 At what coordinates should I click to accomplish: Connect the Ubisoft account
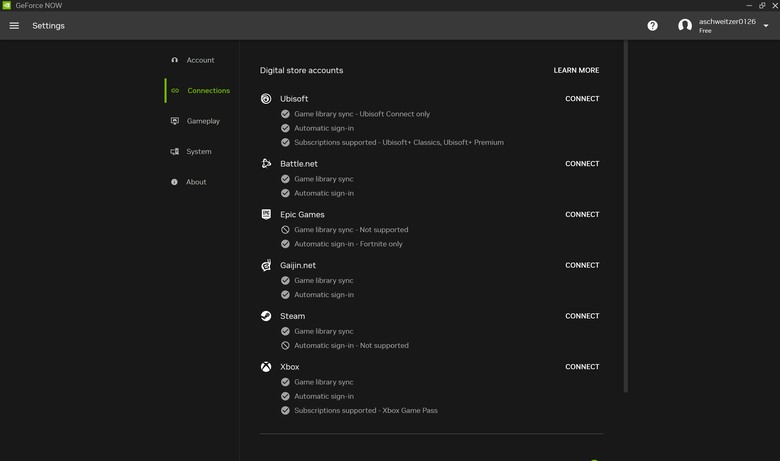(x=582, y=98)
